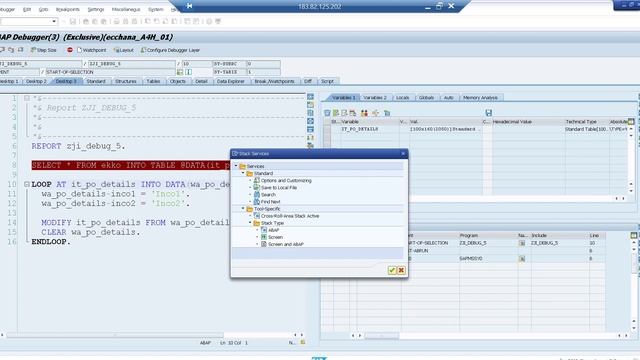
Task: Switch to the Globals tab
Action: pyautogui.click(x=426, y=98)
